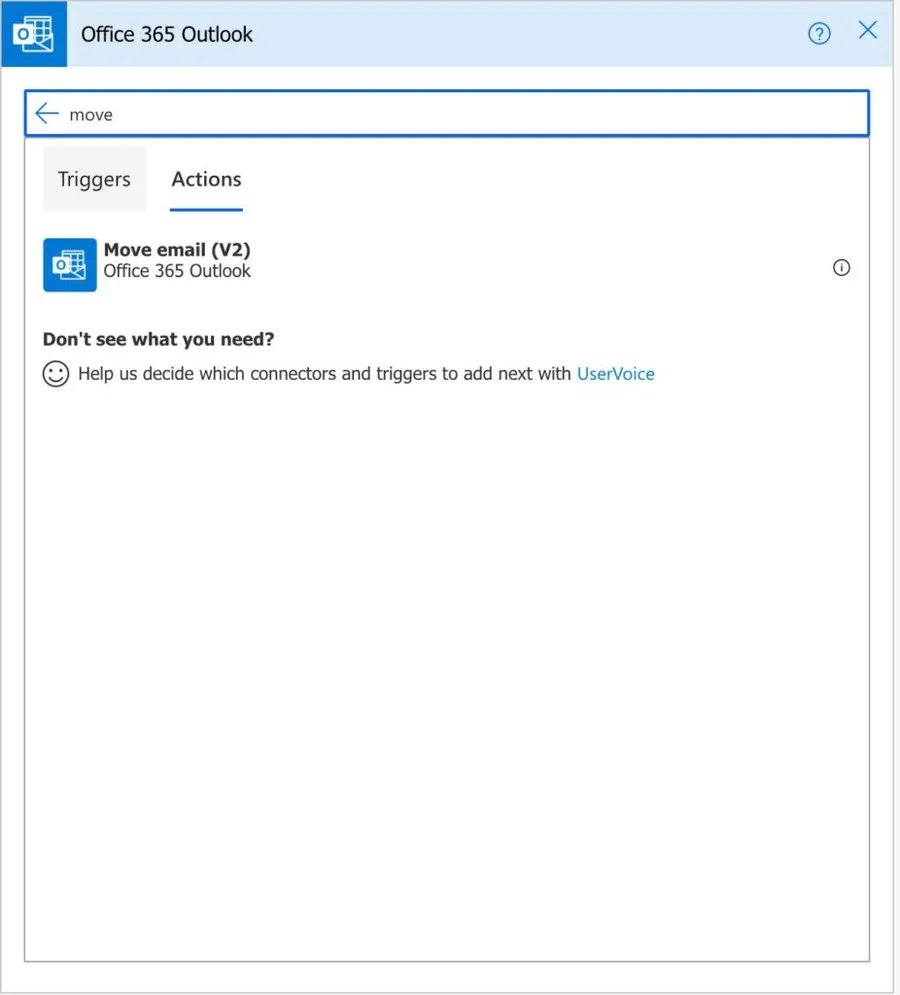
Task: Choose the Move email (V2) action title
Action: [x=176, y=250]
